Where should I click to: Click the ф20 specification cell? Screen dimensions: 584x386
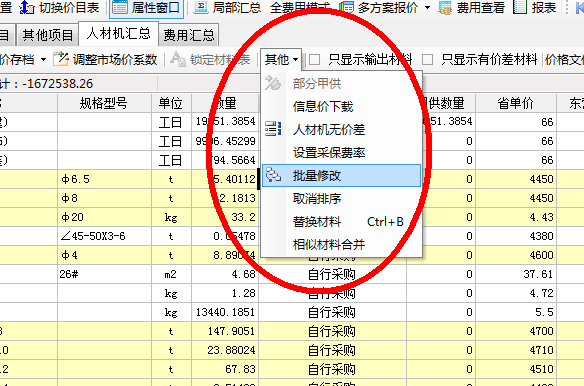[104, 217]
